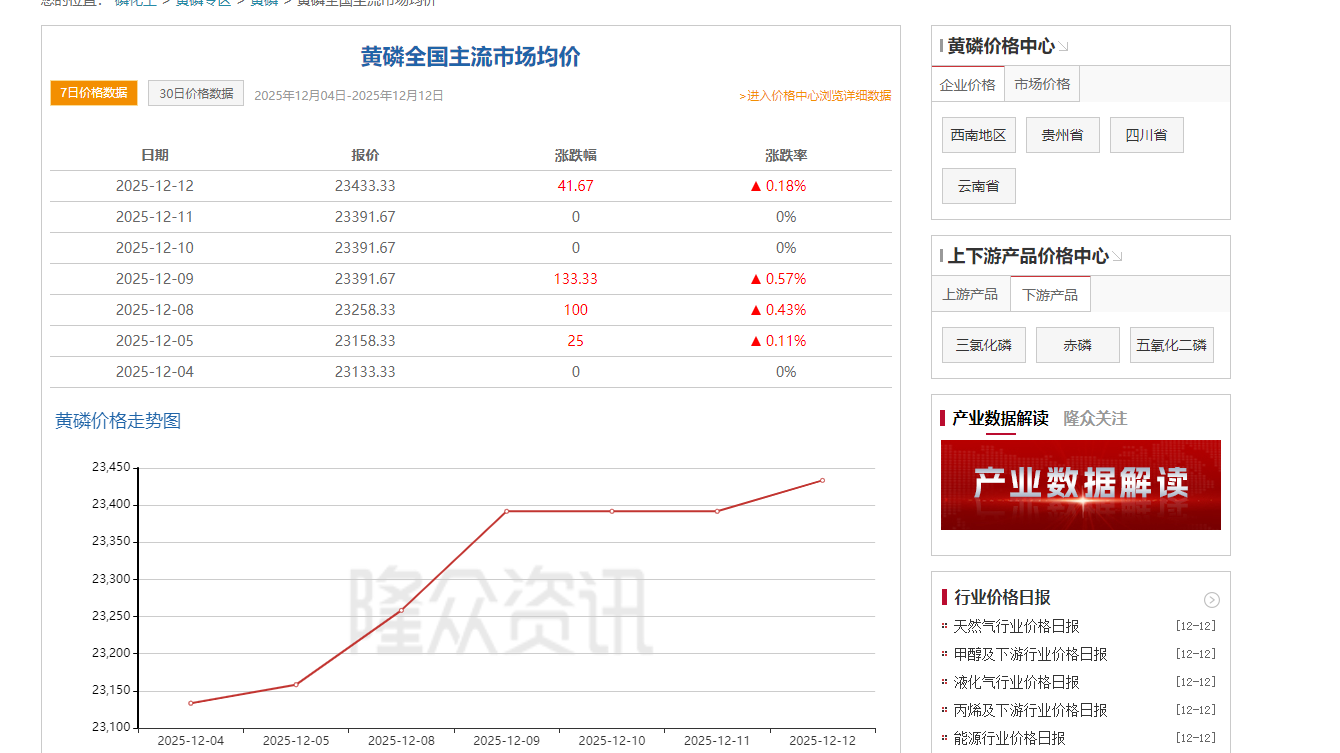Open 赤磷 product button
The height and width of the screenshot is (753, 1340).
coord(1078,345)
